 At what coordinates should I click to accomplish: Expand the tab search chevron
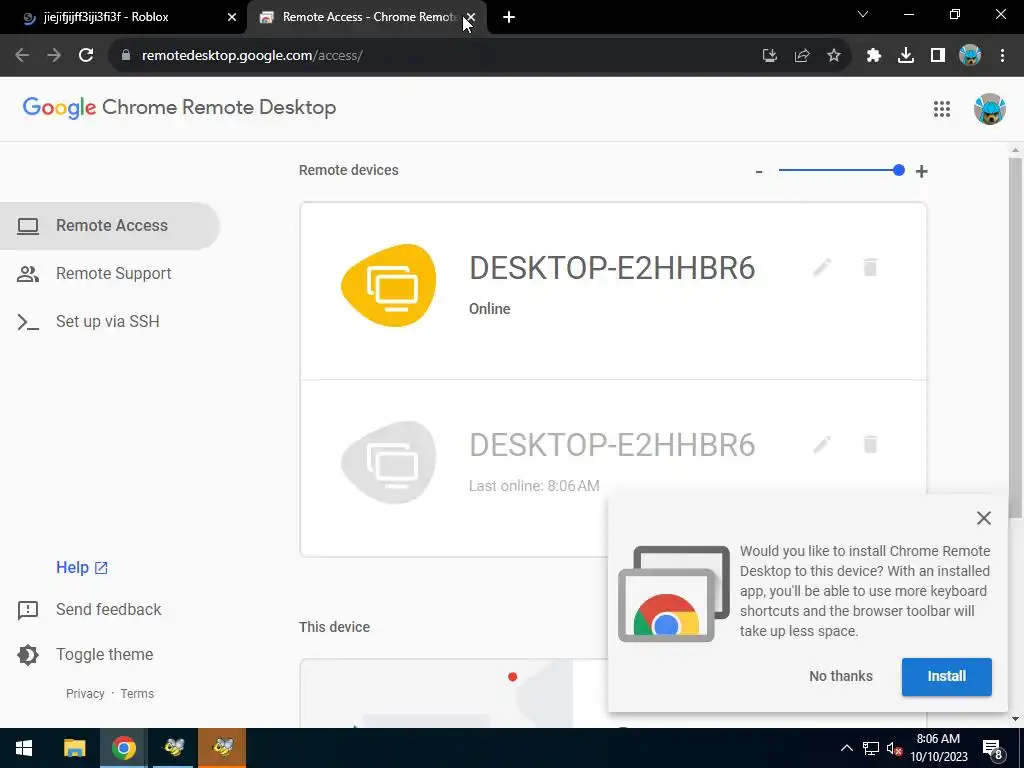(863, 14)
